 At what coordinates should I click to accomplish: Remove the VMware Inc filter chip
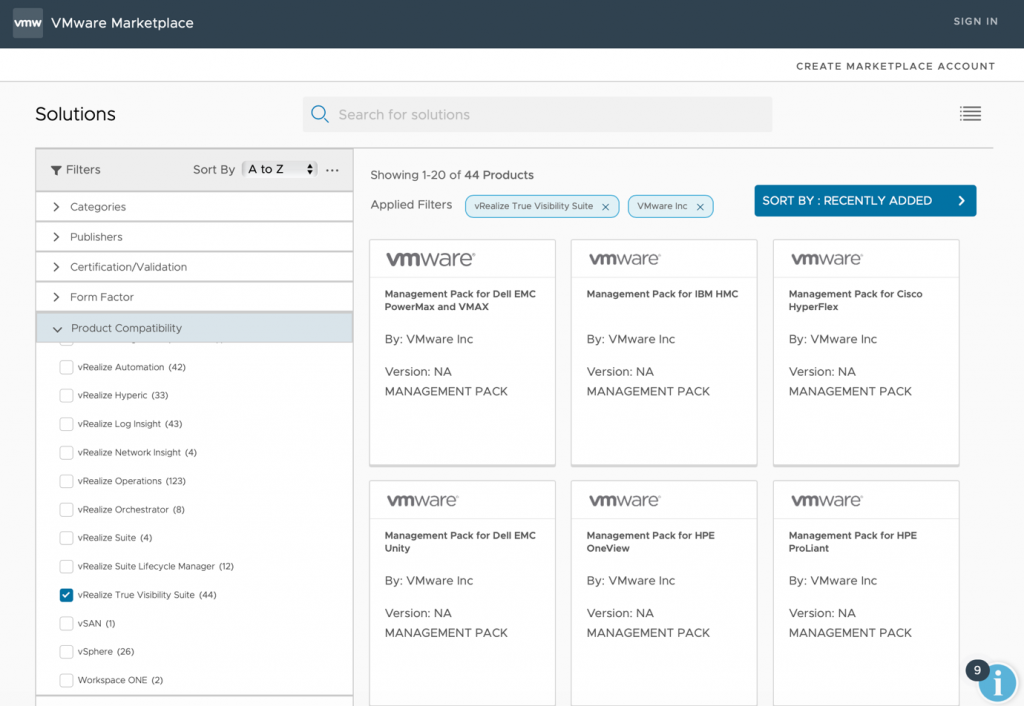[700, 207]
